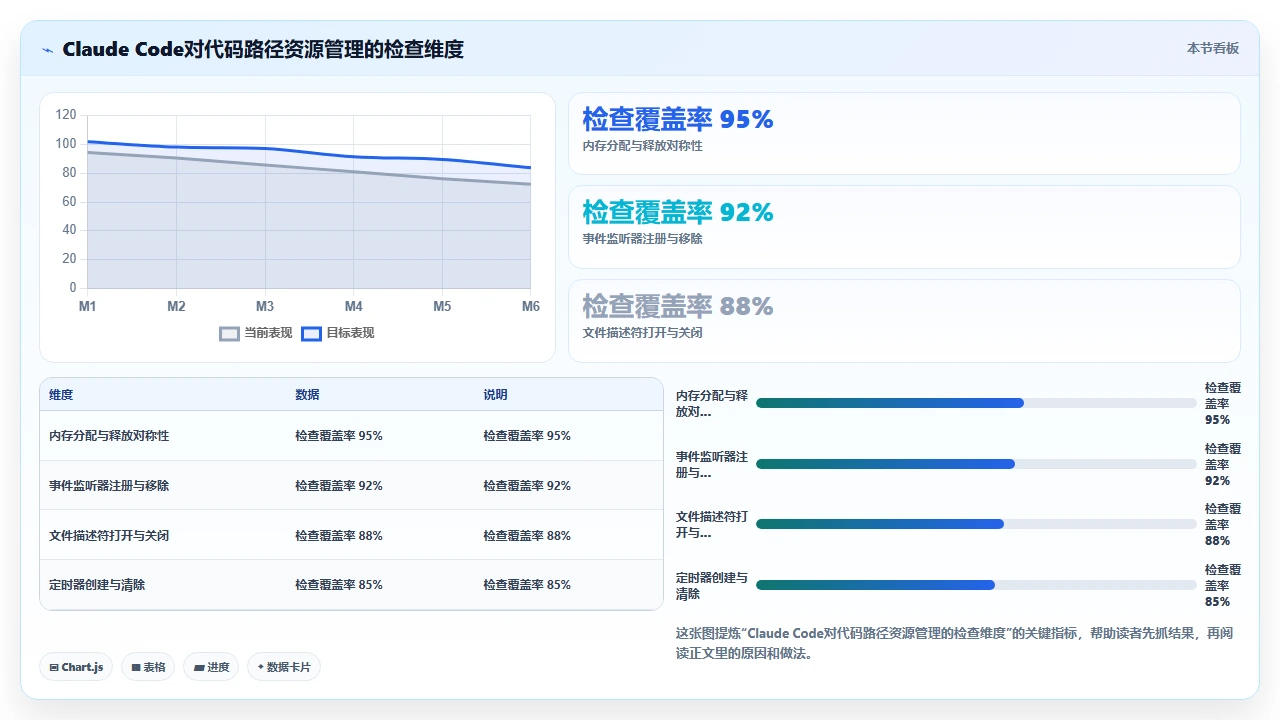Viewport: 1280px width, 720px height.
Task: Click the star icon in 数据卡片 chip
Action: 260,667
